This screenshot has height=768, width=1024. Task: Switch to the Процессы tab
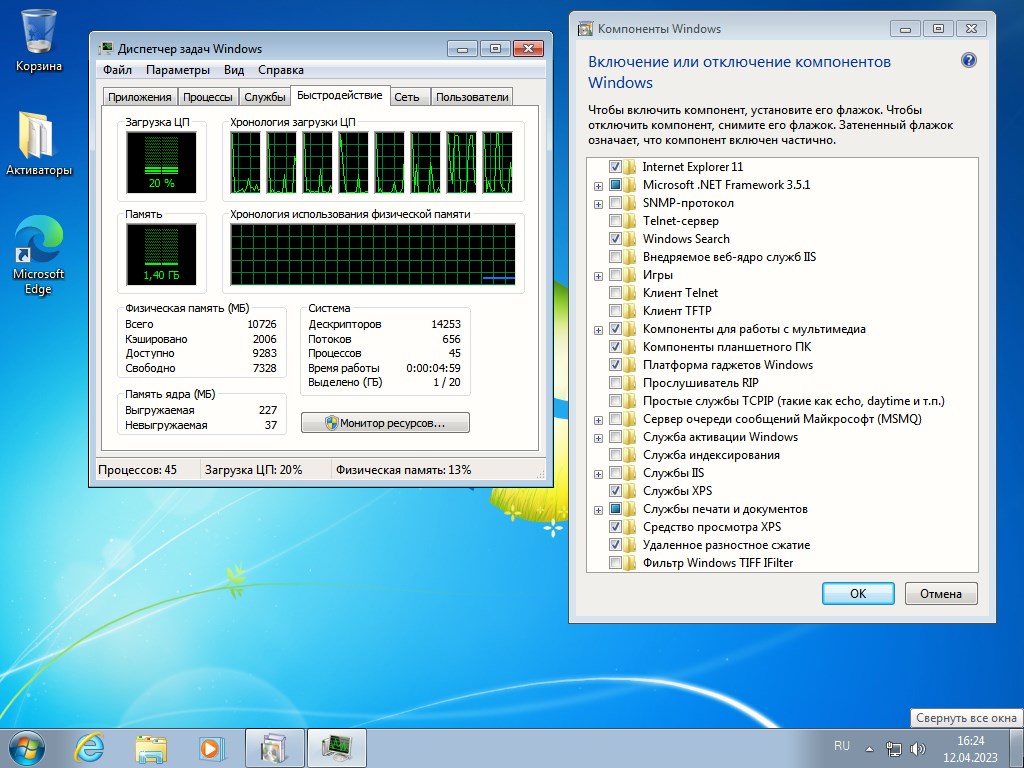[208, 97]
